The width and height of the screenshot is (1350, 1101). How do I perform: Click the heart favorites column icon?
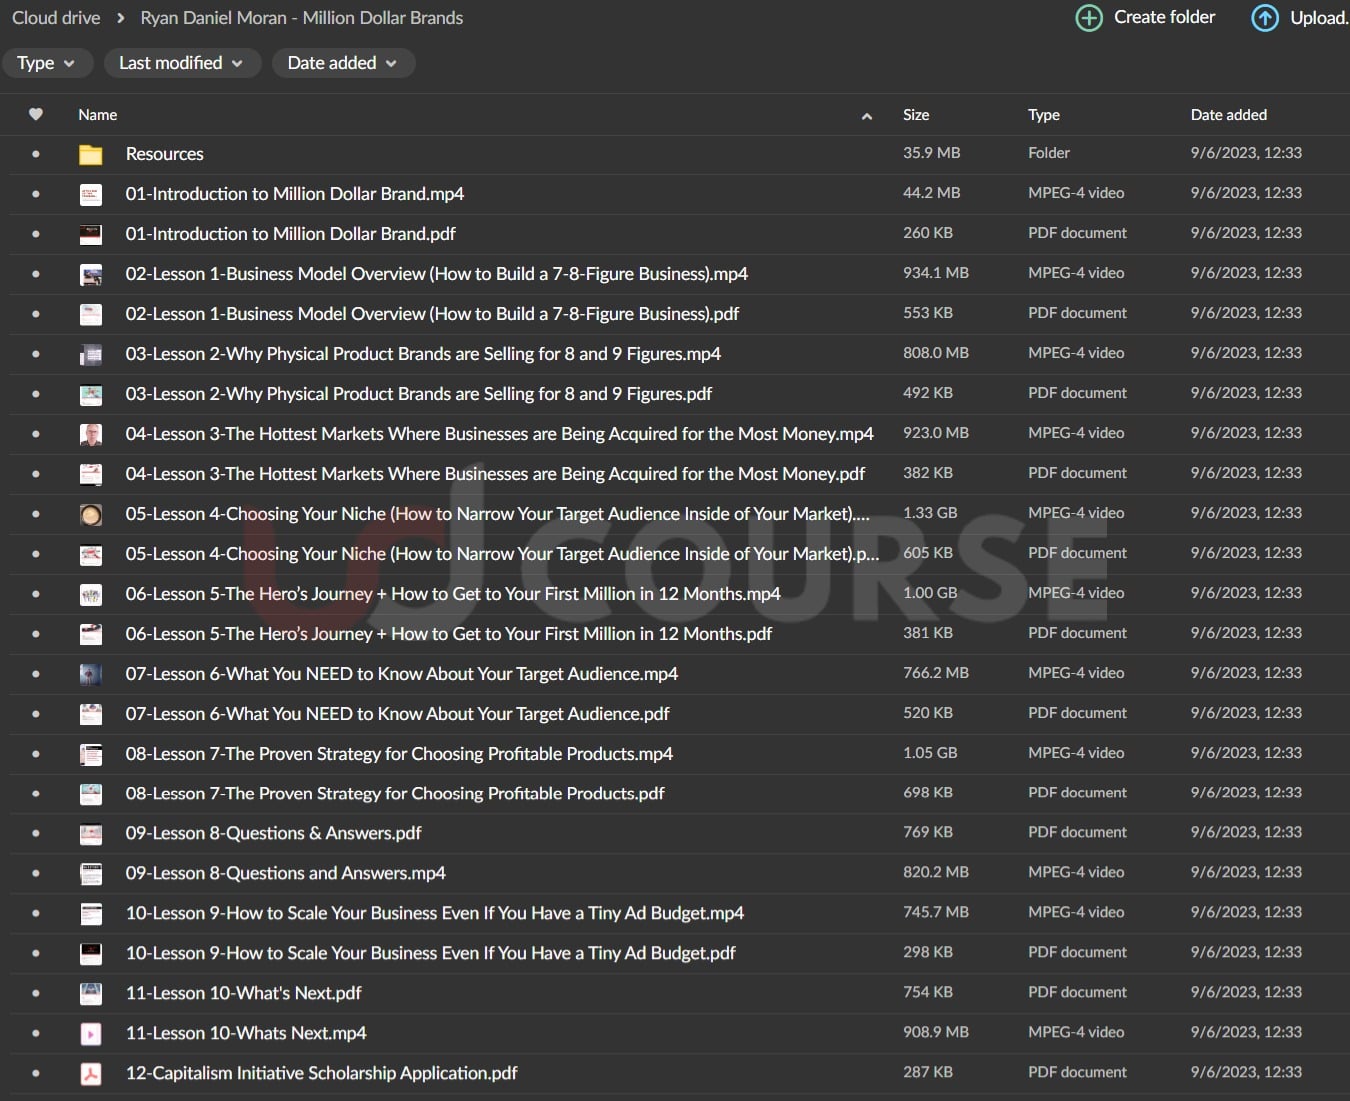[36, 114]
